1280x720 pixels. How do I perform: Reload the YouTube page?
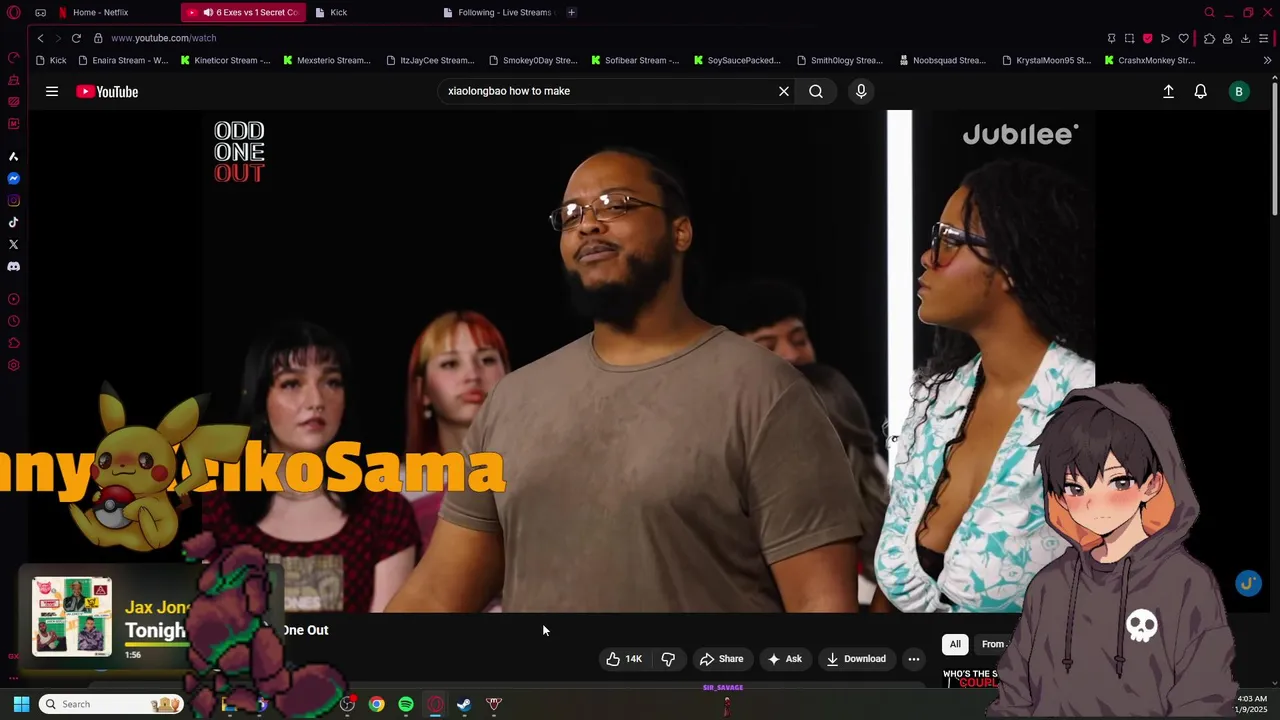point(76,38)
